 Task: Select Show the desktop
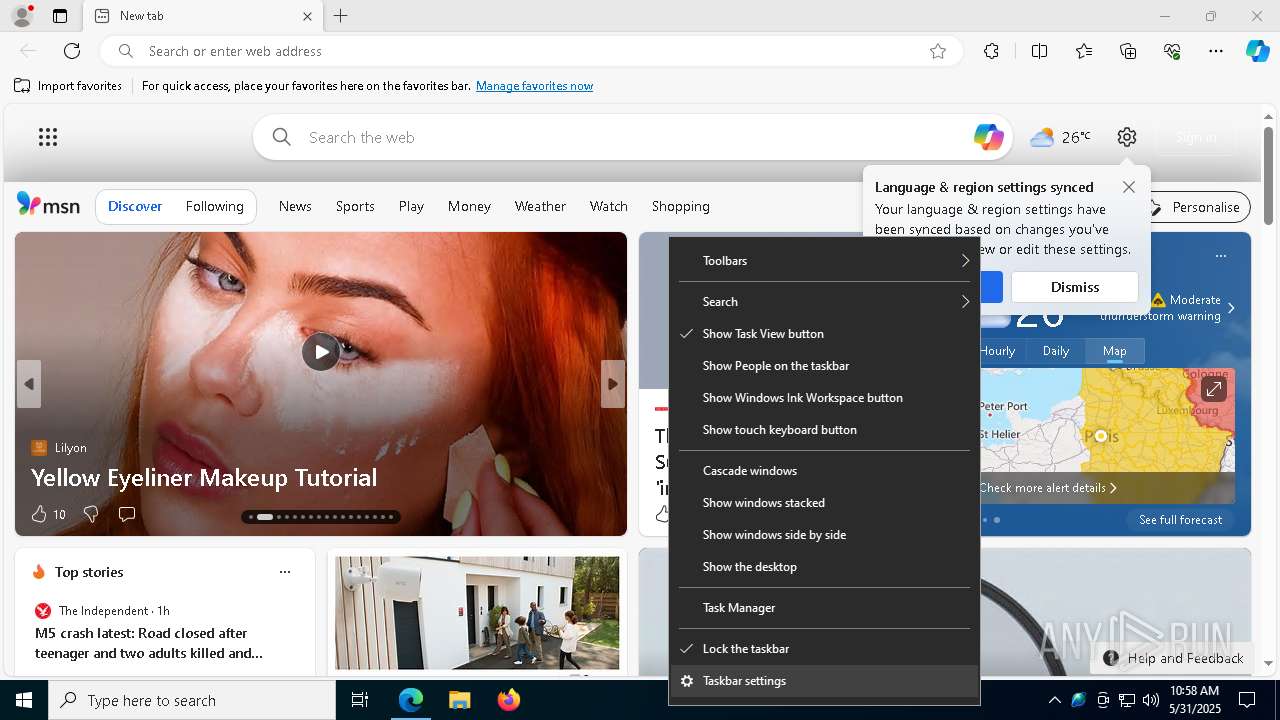point(825,567)
